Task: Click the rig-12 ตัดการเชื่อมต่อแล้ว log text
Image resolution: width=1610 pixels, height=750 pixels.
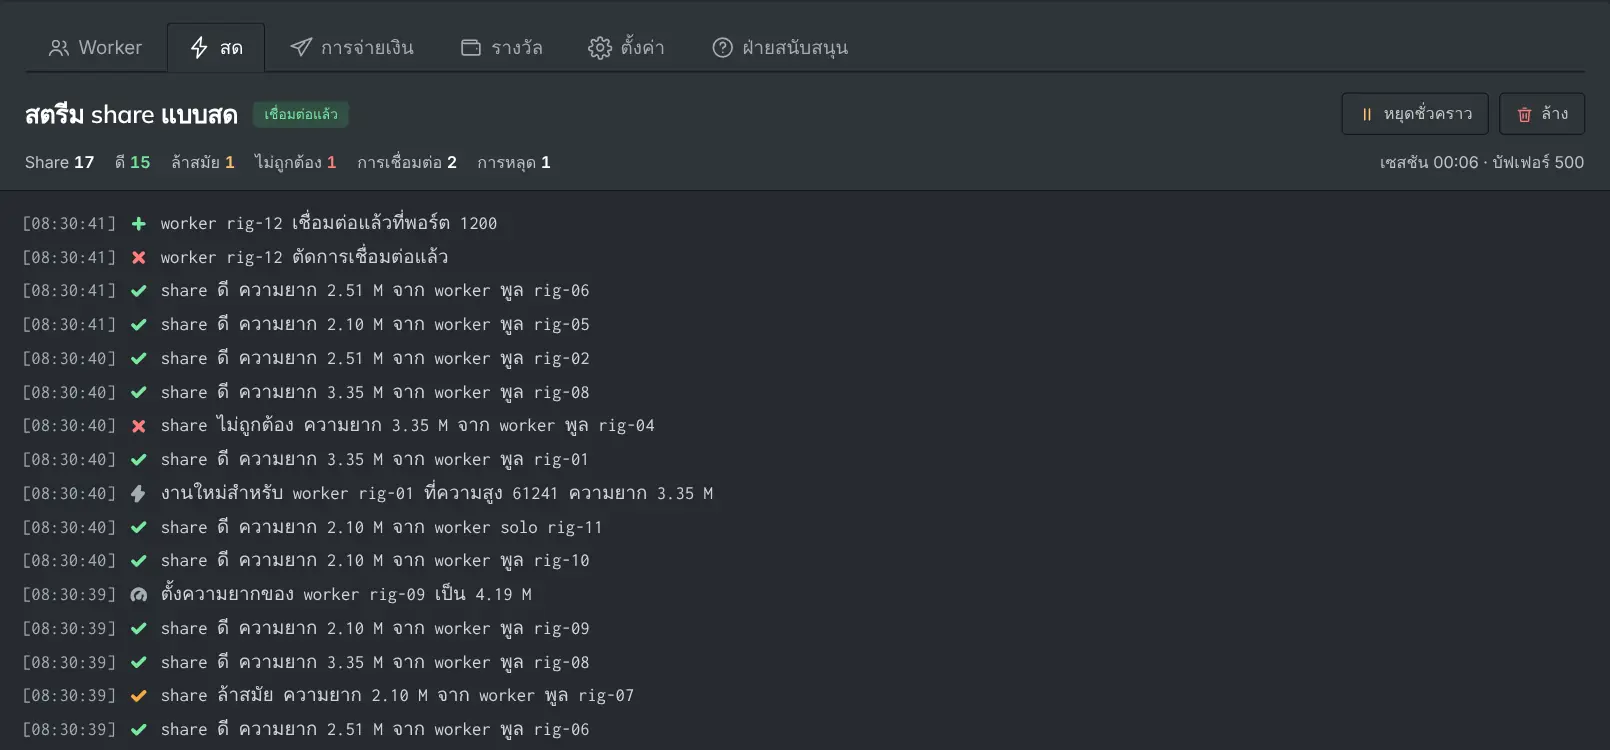Action: point(304,257)
